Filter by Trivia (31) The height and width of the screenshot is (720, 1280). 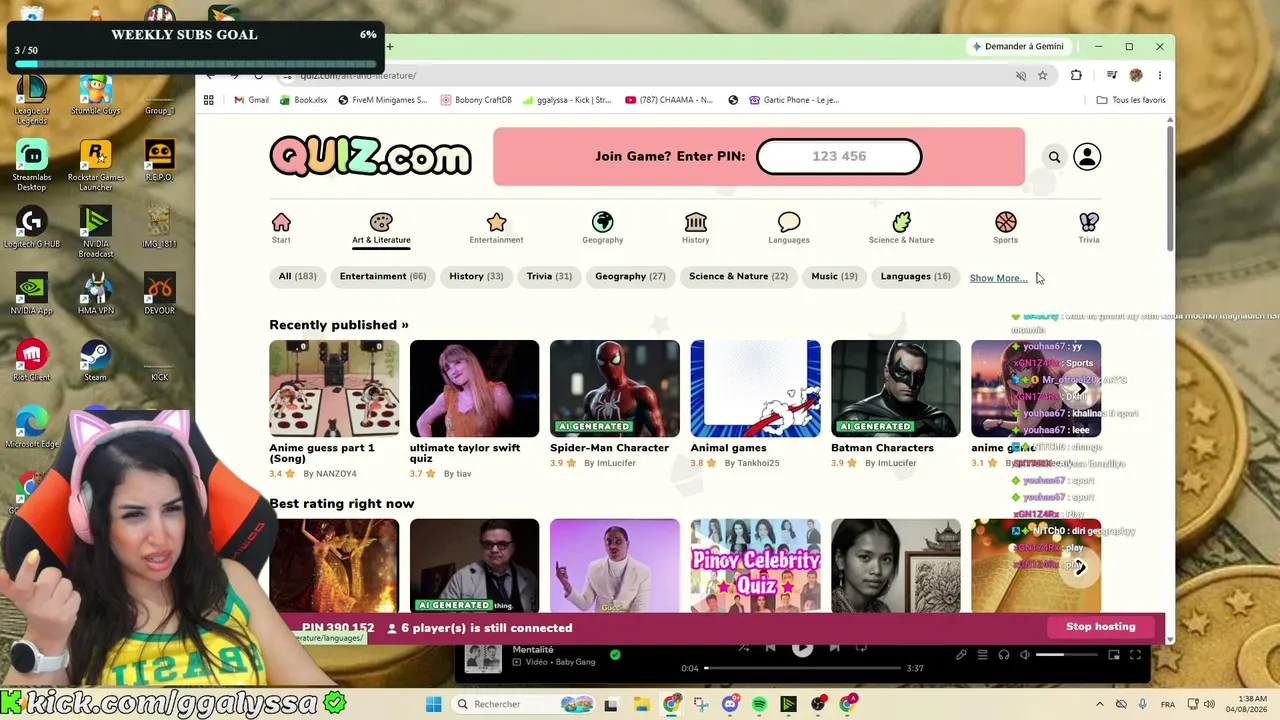point(549,277)
